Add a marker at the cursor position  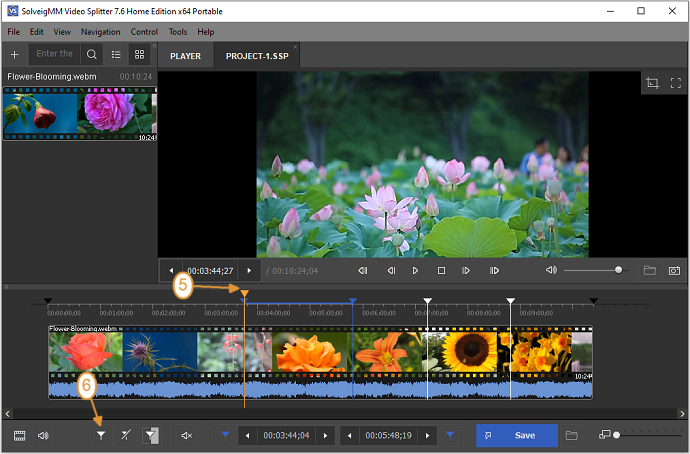(x=101, y=436)
